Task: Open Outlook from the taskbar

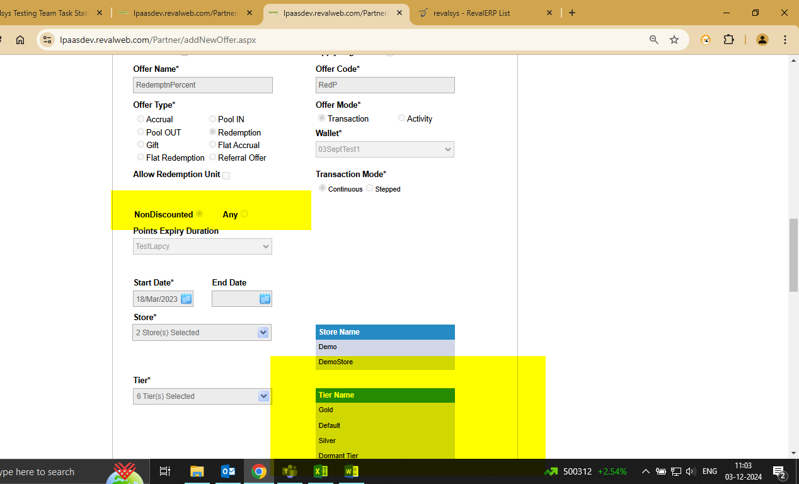Action: click(x=228, y=471)
